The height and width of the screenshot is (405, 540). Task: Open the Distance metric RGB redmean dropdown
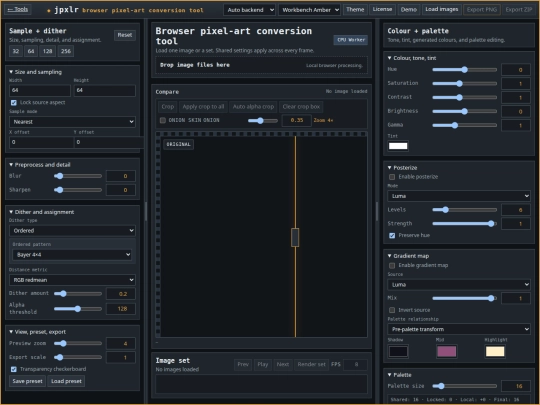[x=72, y=280]
